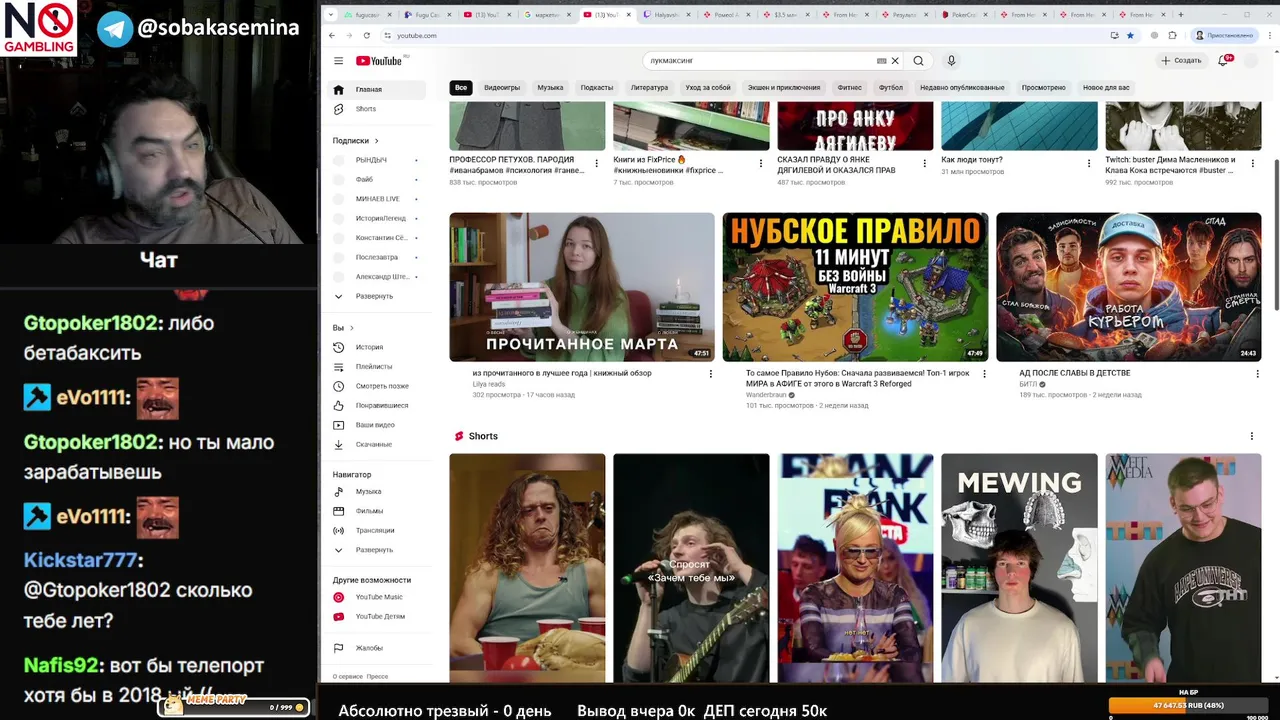Open YouTube Kids under other features

click(378, 617)
